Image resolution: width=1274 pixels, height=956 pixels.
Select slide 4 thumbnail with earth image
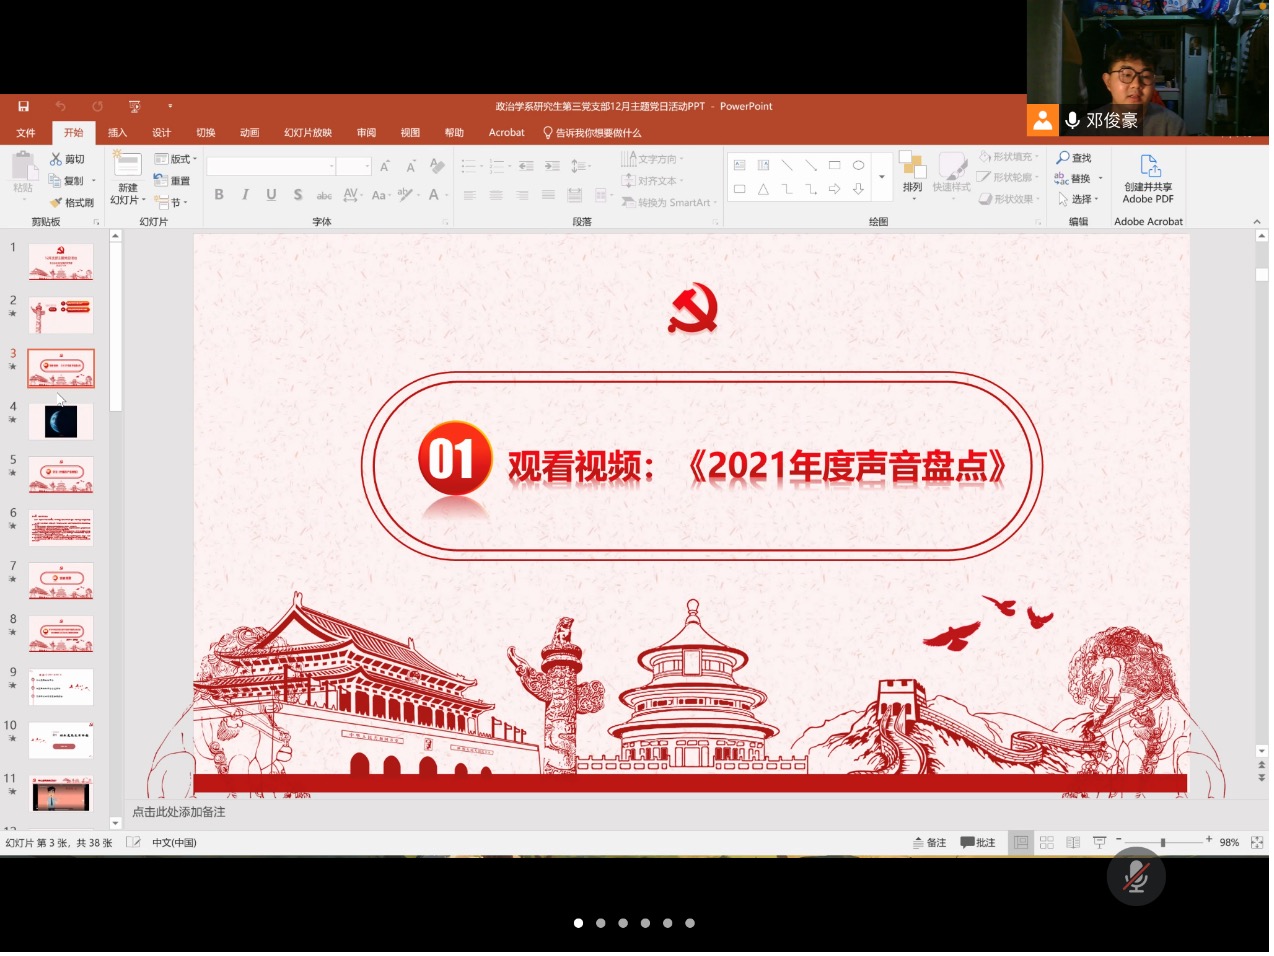[61, 422]
